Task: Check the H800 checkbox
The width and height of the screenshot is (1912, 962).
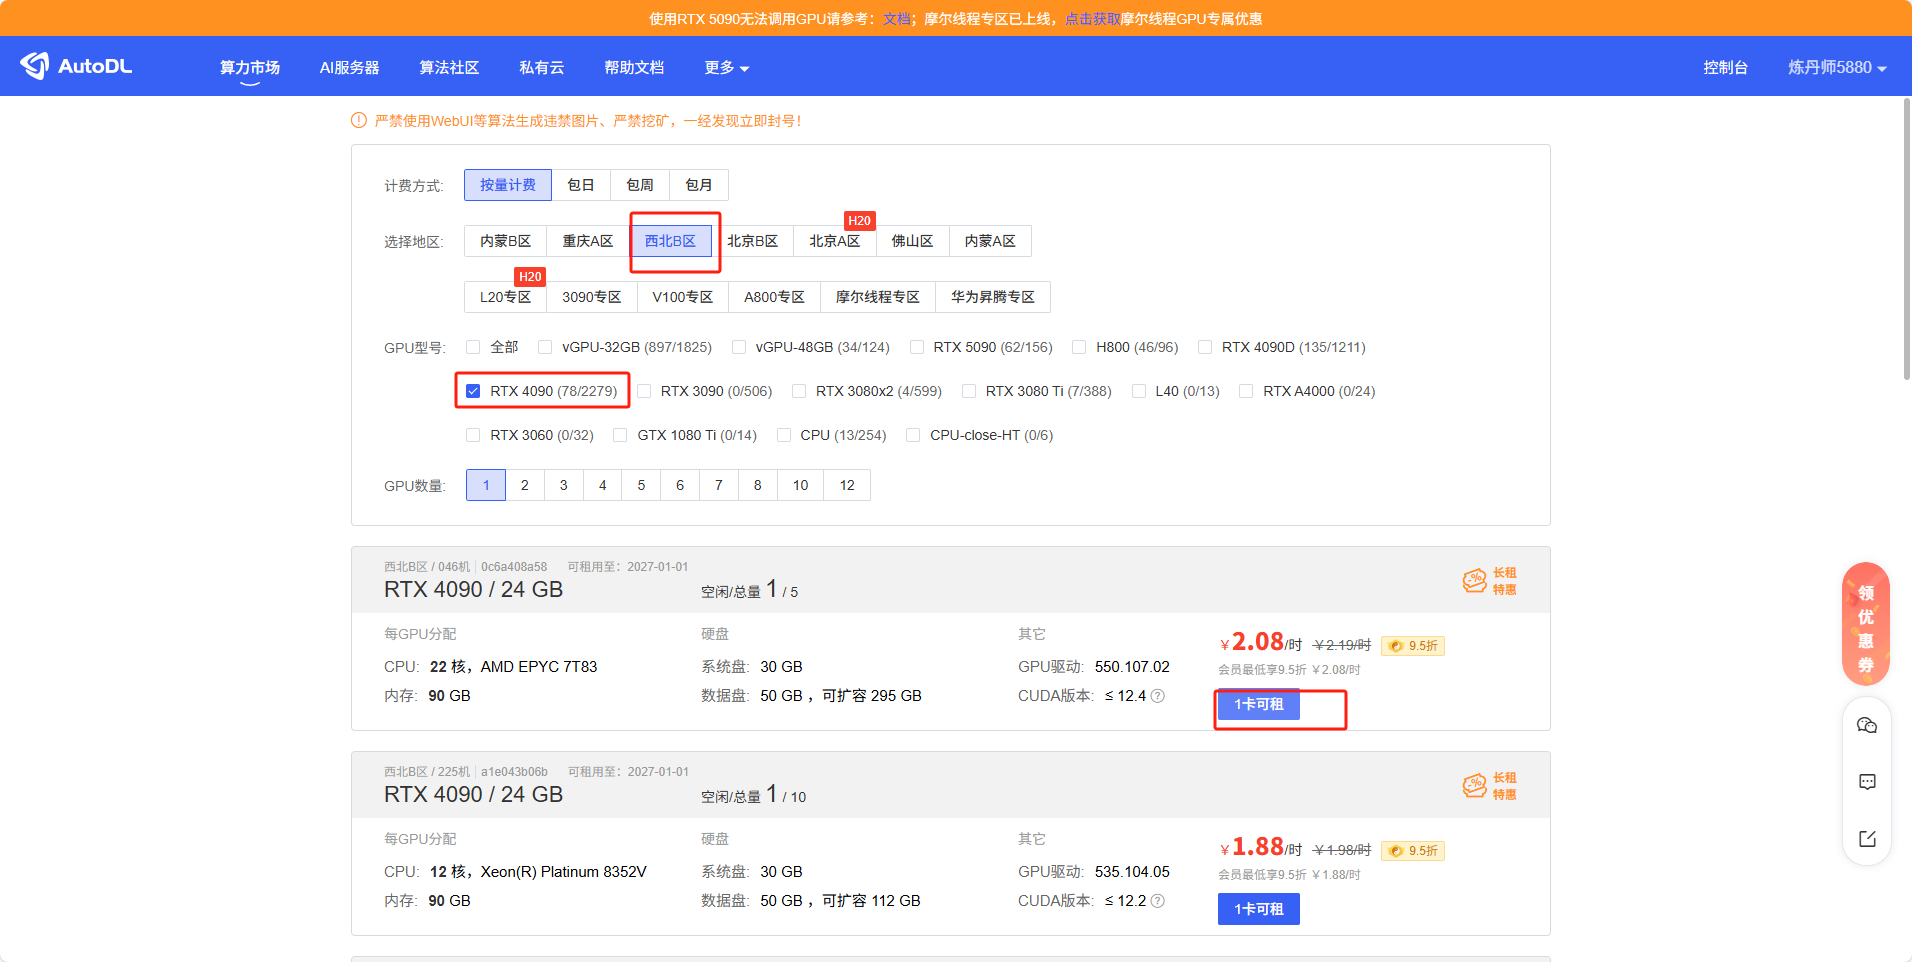Action: point(1079,347)
